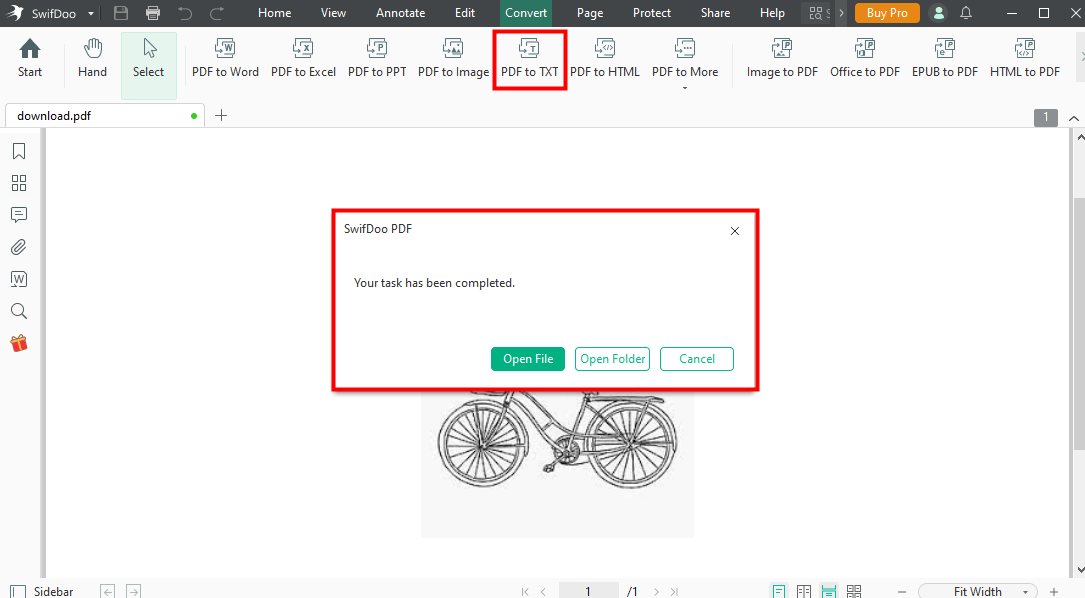Image resolution: width=1085 pixels, height=598 pixels.
Task: Toggle continuous scrolling view
Action: coord(829,591)
